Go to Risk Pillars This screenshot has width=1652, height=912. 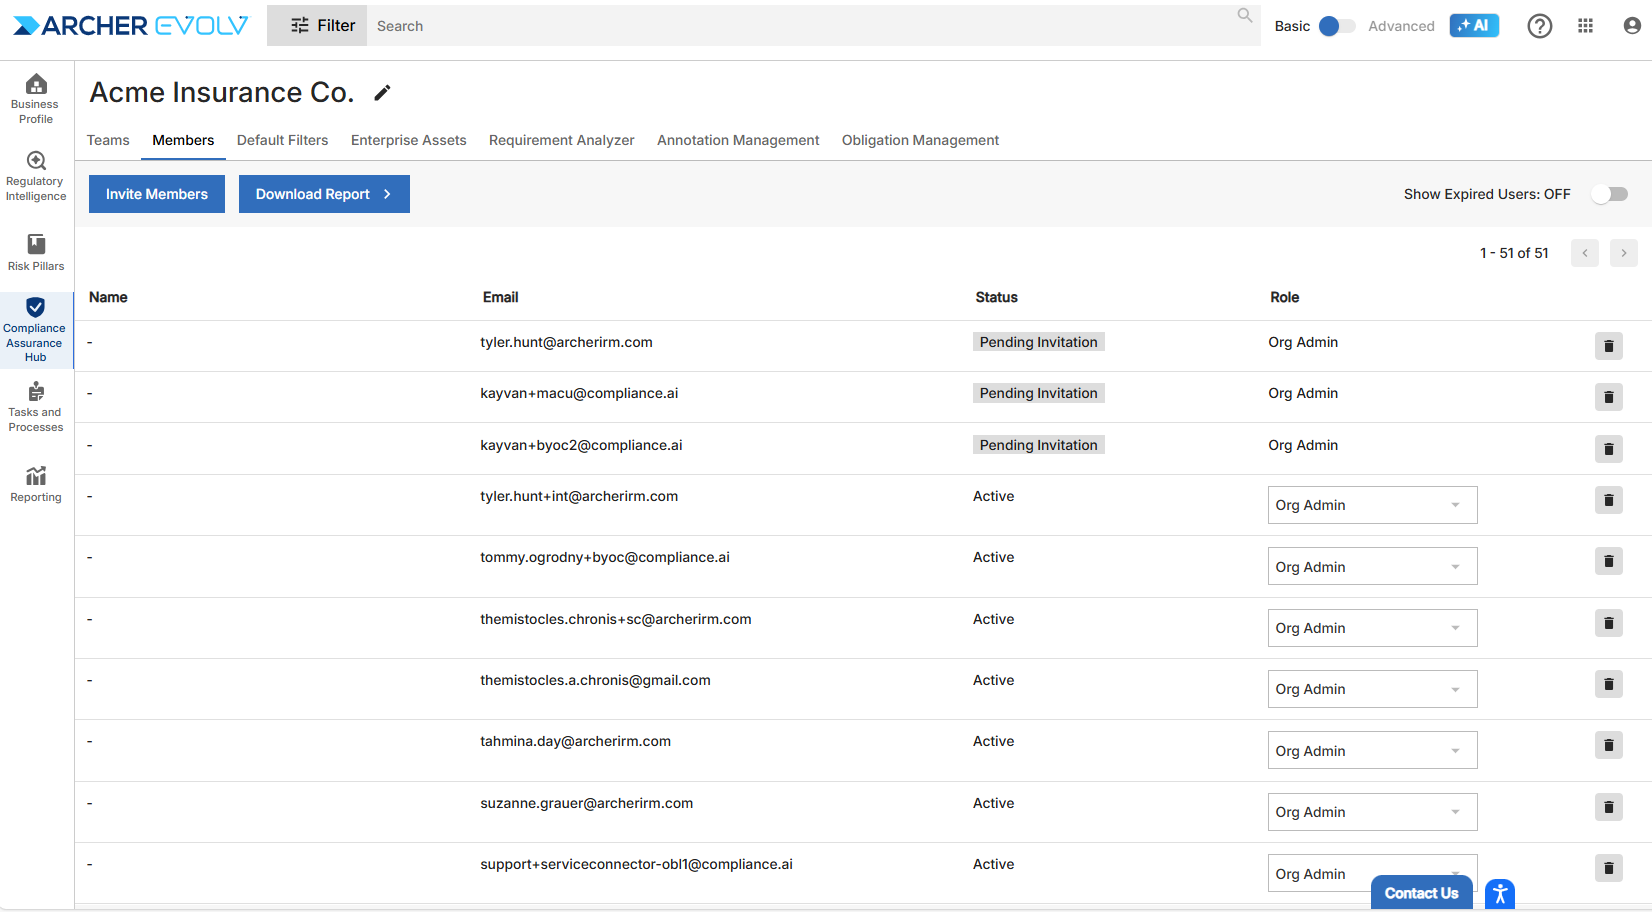click(36, 252)
